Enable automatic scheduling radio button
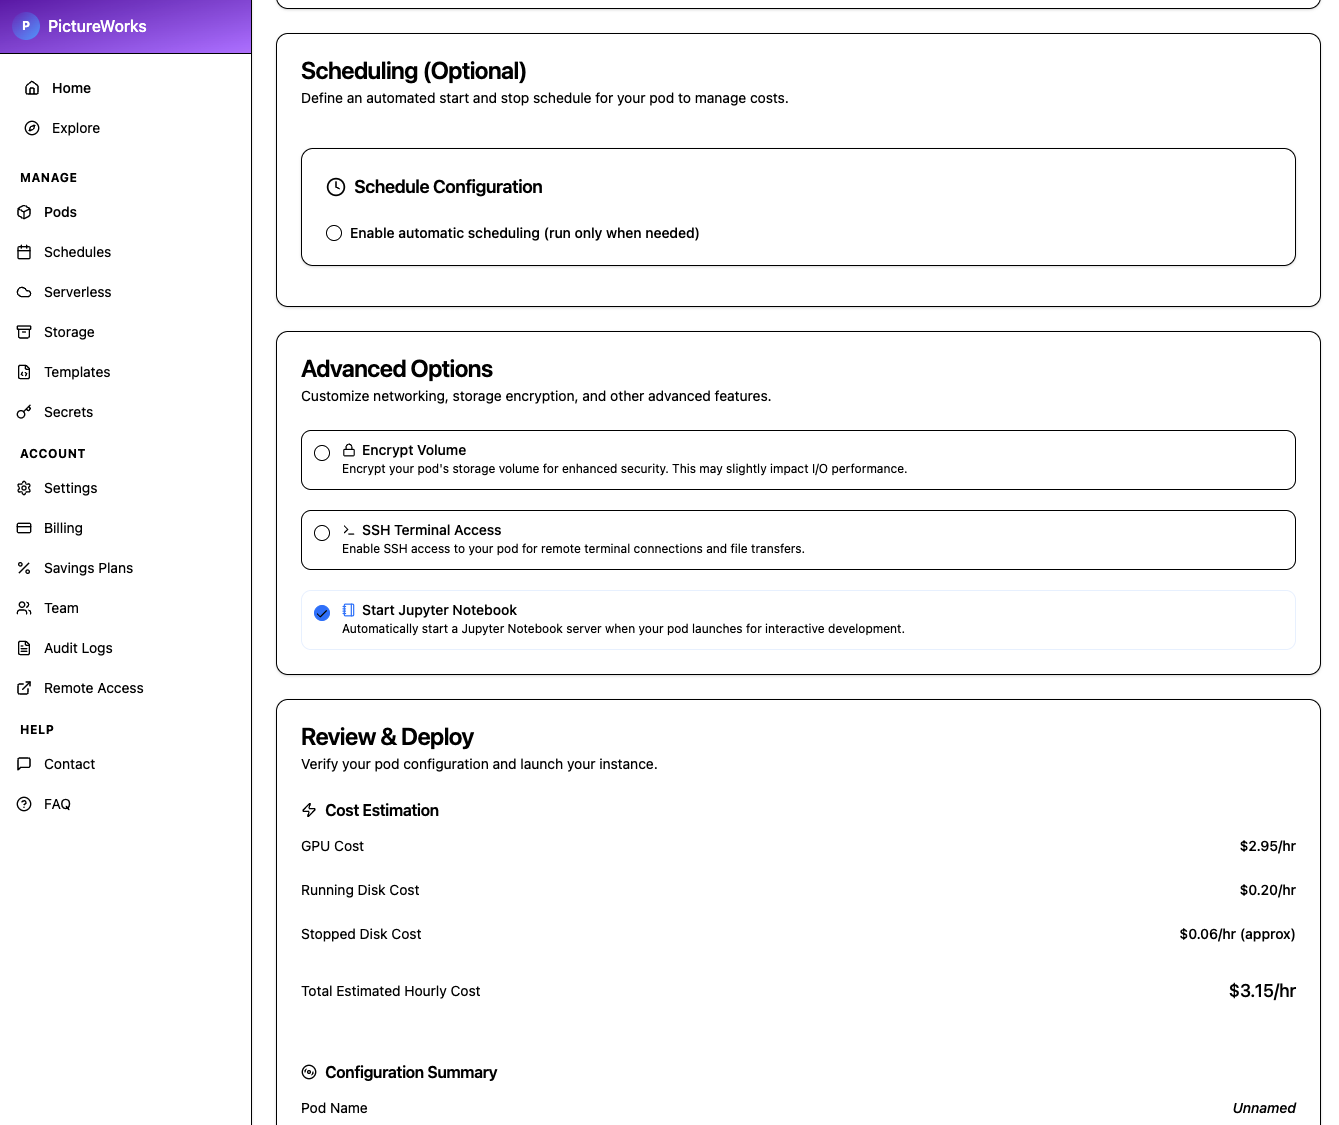The width and height of the screenshot is (1339, 1125). click(334, 233)
